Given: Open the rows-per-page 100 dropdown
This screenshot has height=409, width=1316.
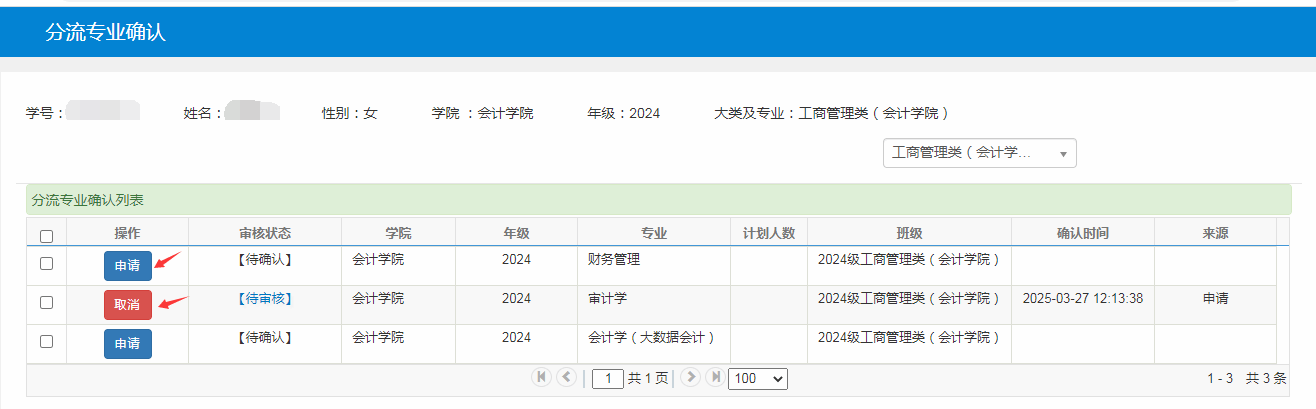Looking at the screenshot, I should [x=758, y=379].
